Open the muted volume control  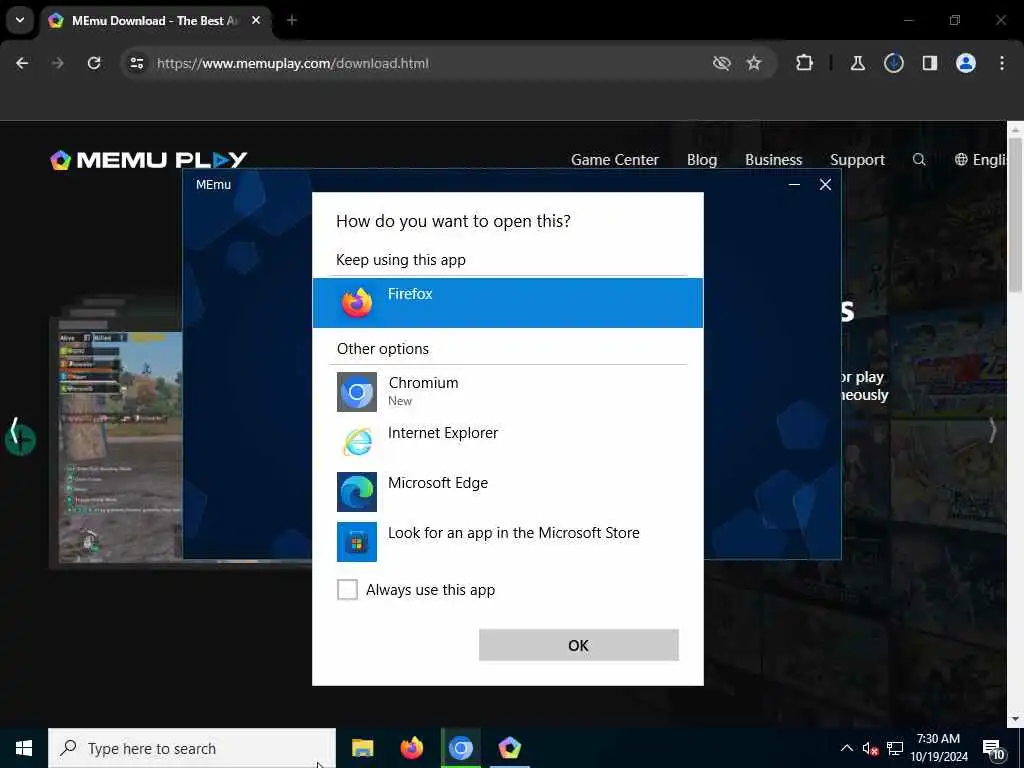[870, 749]
